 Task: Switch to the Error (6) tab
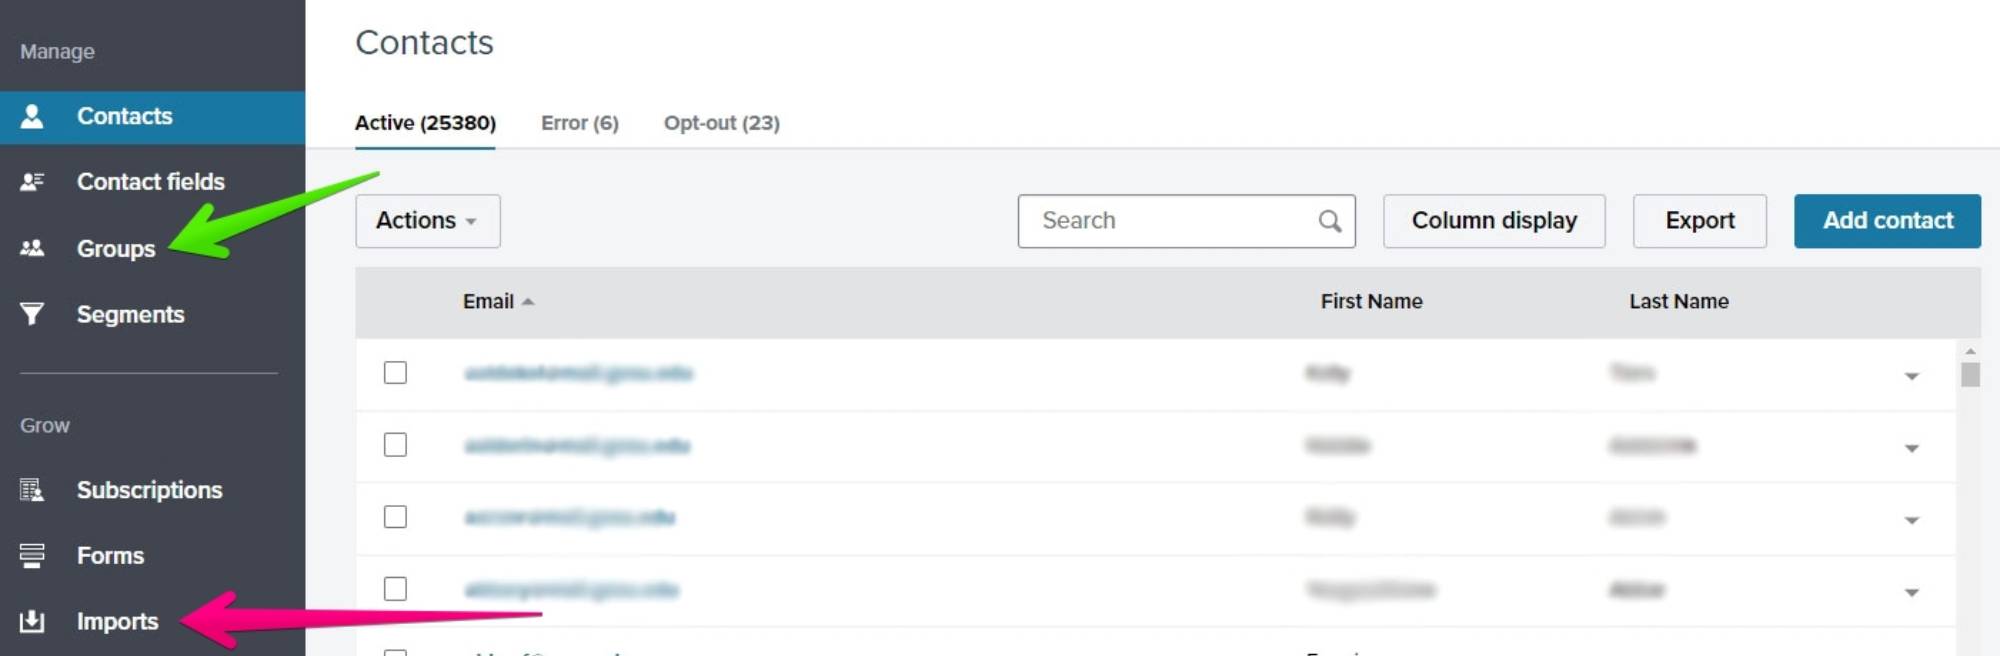click(x=579, y=123)
